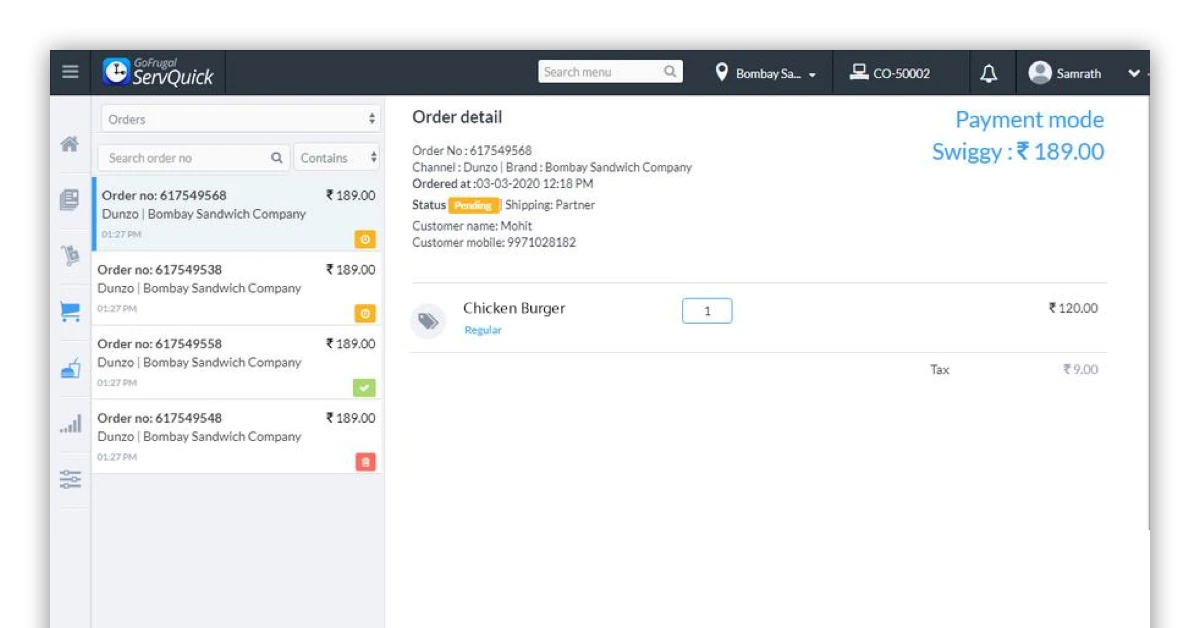This screenshot has height=628, width=1200.
Task: Click the counter terminal icon
Action: [858, 72]
